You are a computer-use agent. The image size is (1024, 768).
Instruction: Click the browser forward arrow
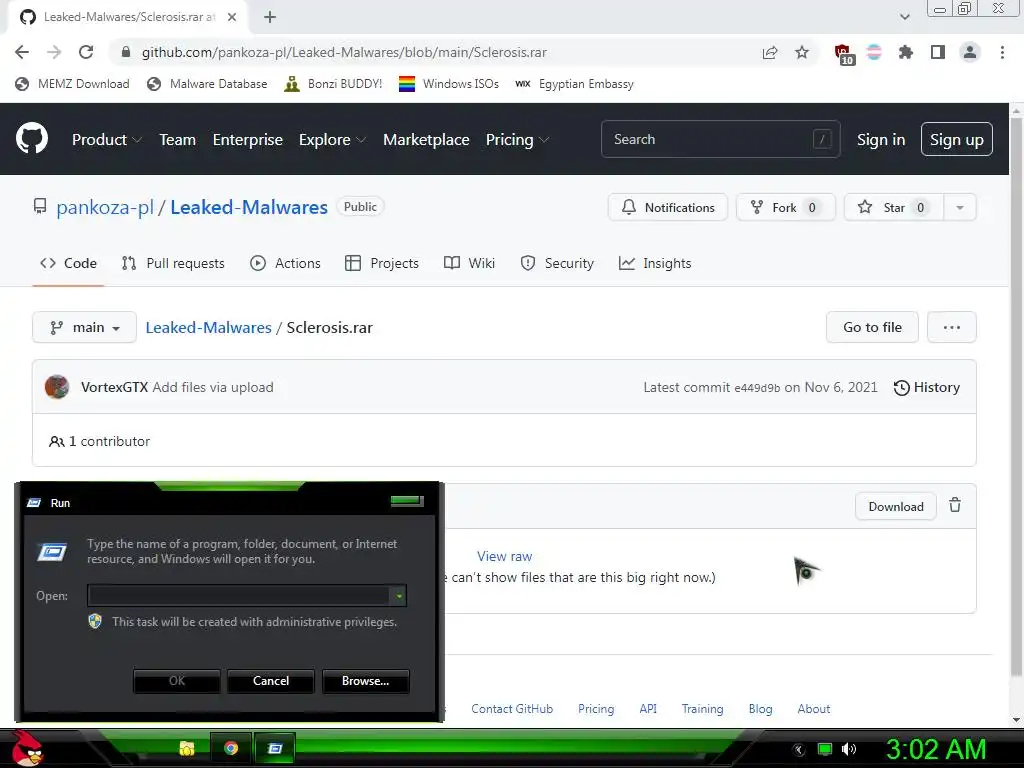point(54,52)
